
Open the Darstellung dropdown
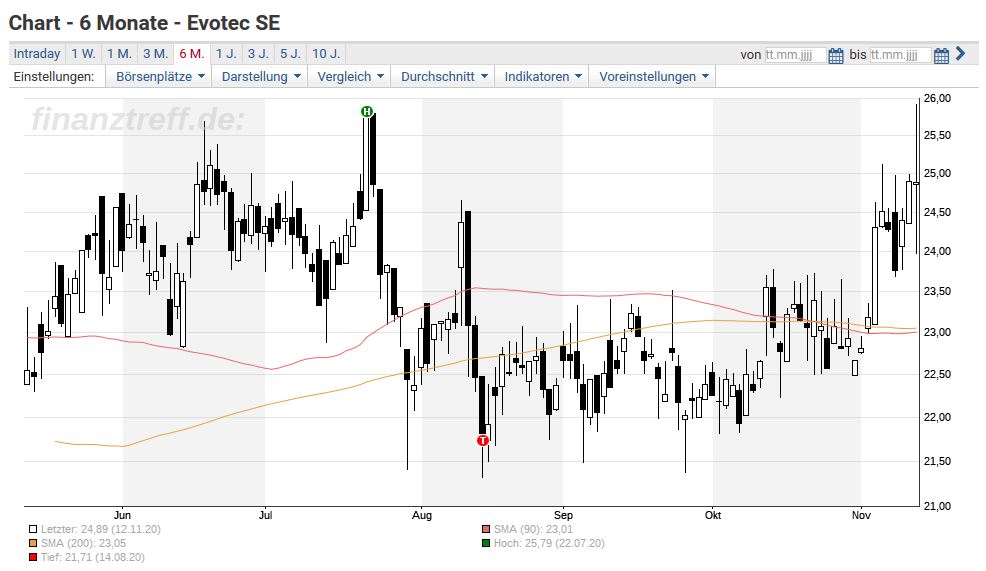coord(261,76)
